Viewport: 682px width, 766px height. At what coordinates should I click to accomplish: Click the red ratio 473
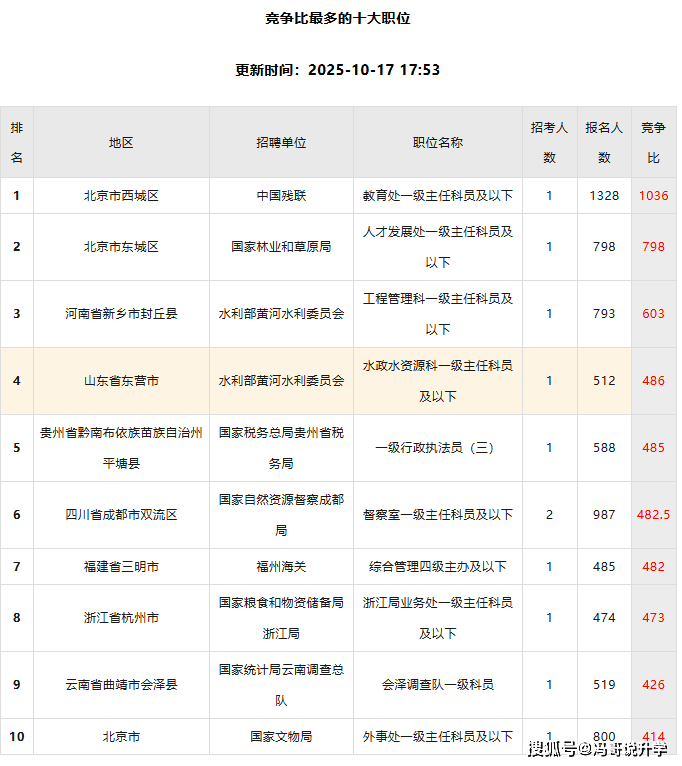654,617
